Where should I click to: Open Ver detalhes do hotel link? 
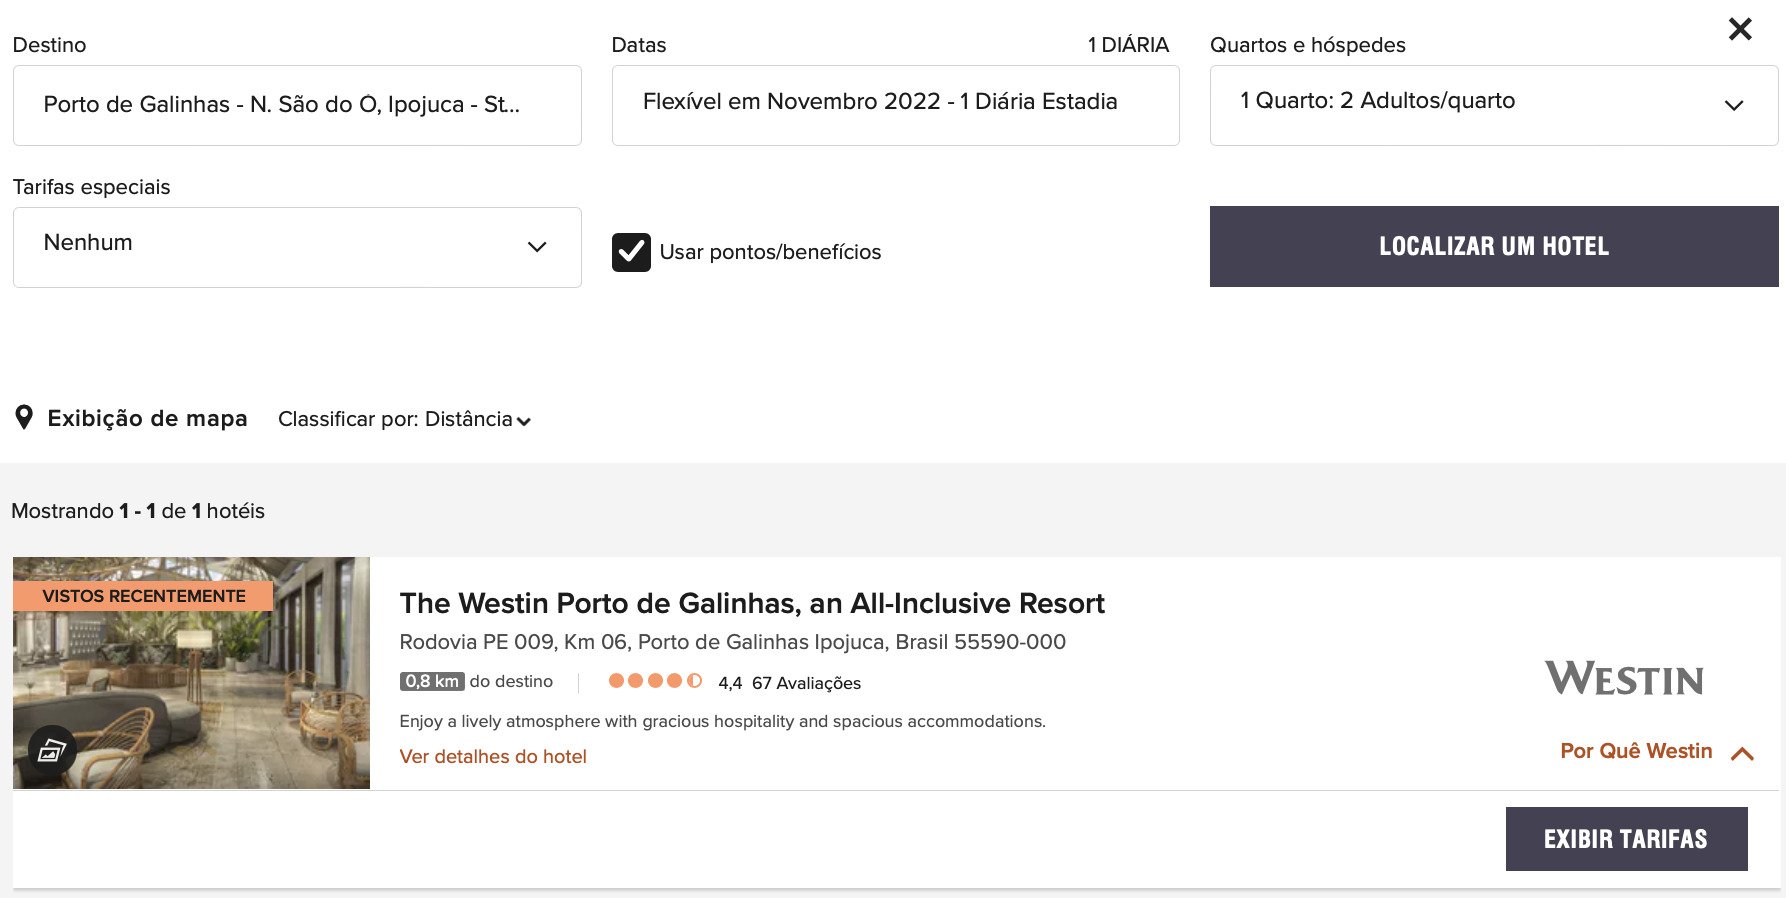pos(493,757)
